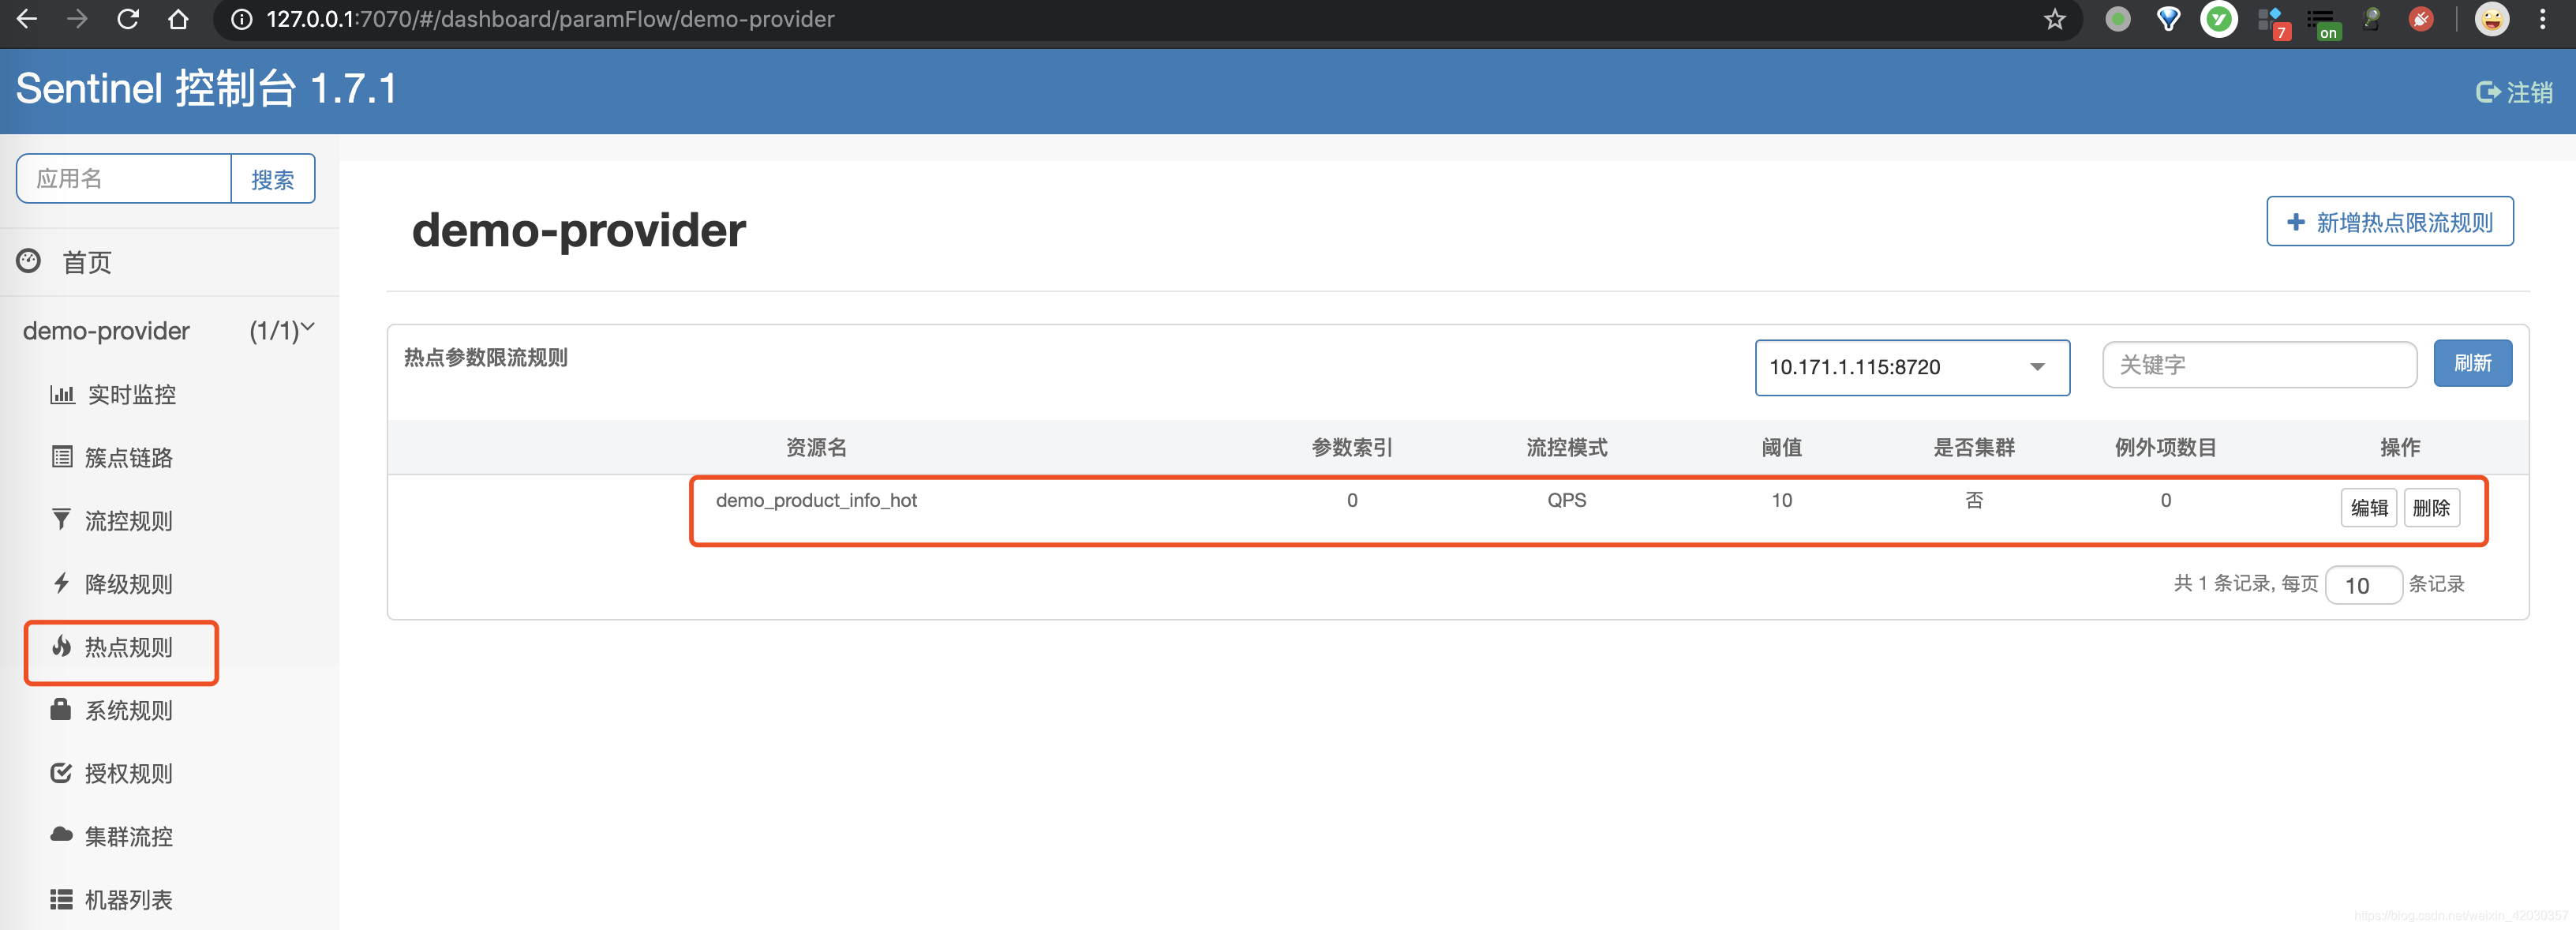Viewport: 2576px width, 930px height.
Task: Click the real-time monitoring bar chart icon
Action: 62,394
